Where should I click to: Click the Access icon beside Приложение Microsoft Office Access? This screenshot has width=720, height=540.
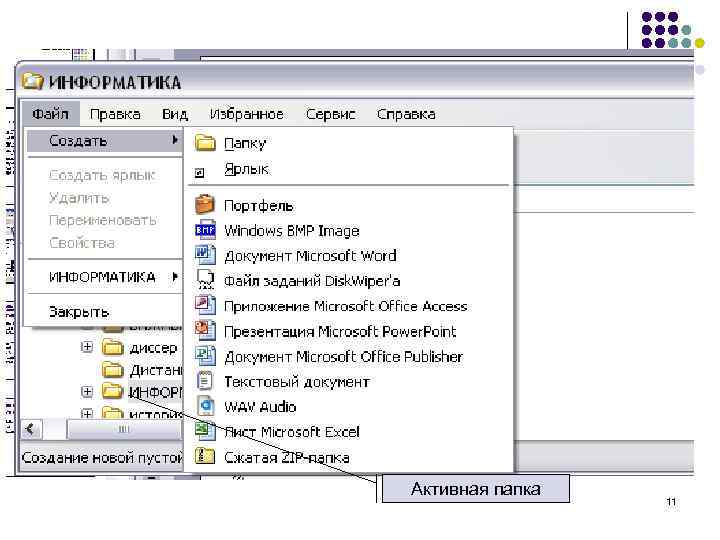point(205,304)
